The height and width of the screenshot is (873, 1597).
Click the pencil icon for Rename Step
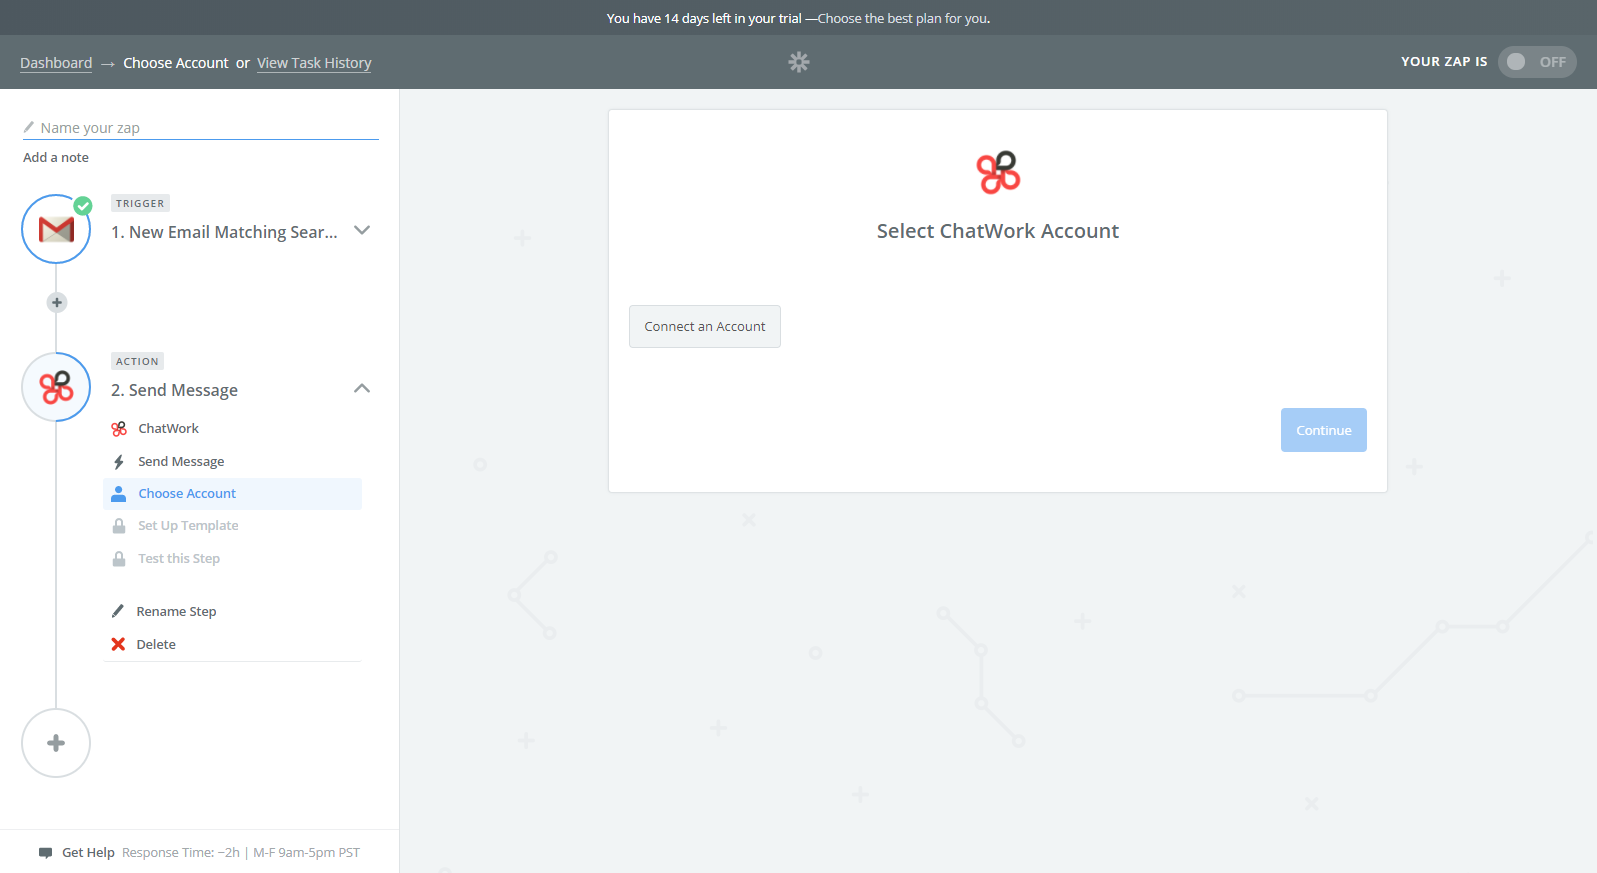118,611
